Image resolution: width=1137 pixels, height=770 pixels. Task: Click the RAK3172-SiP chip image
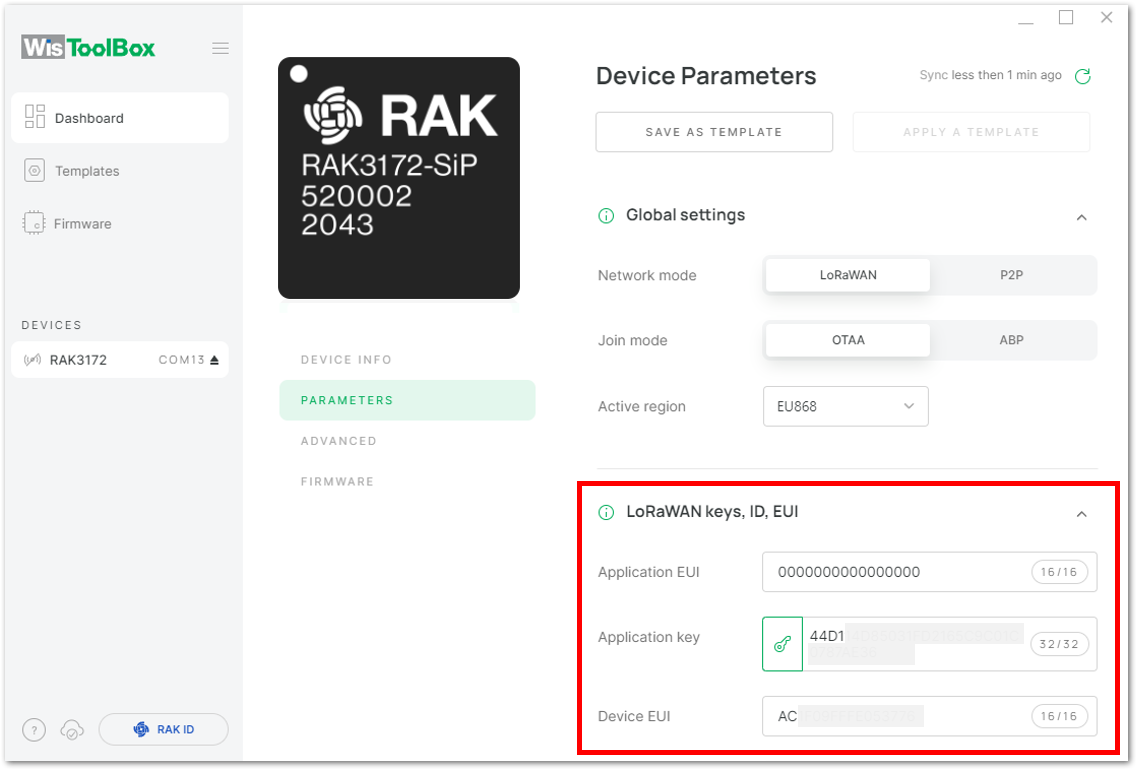pos(399,178)
